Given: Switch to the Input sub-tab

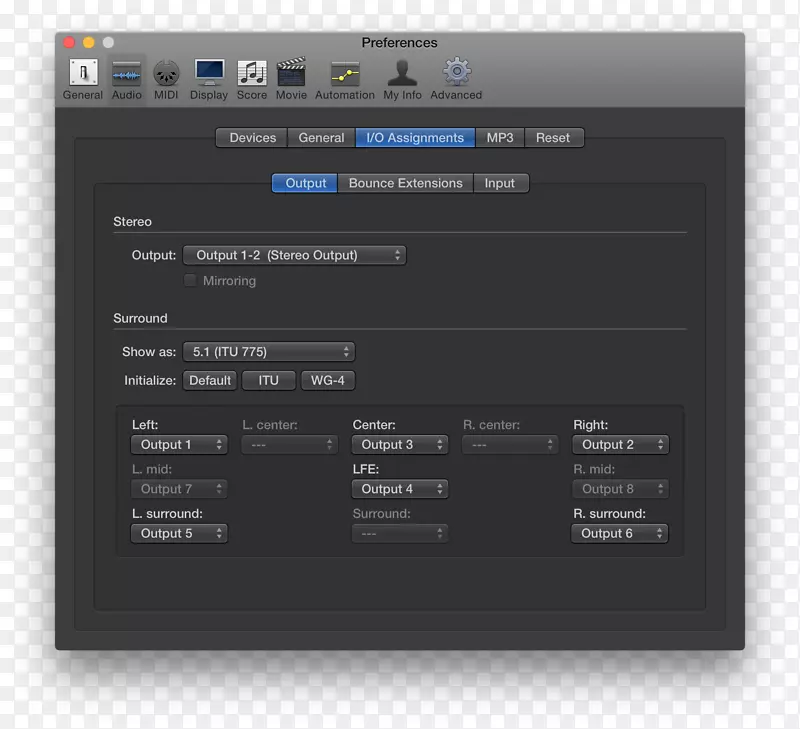Looking at the screenshot, I should pyautogui.click(x=500, y=183).
